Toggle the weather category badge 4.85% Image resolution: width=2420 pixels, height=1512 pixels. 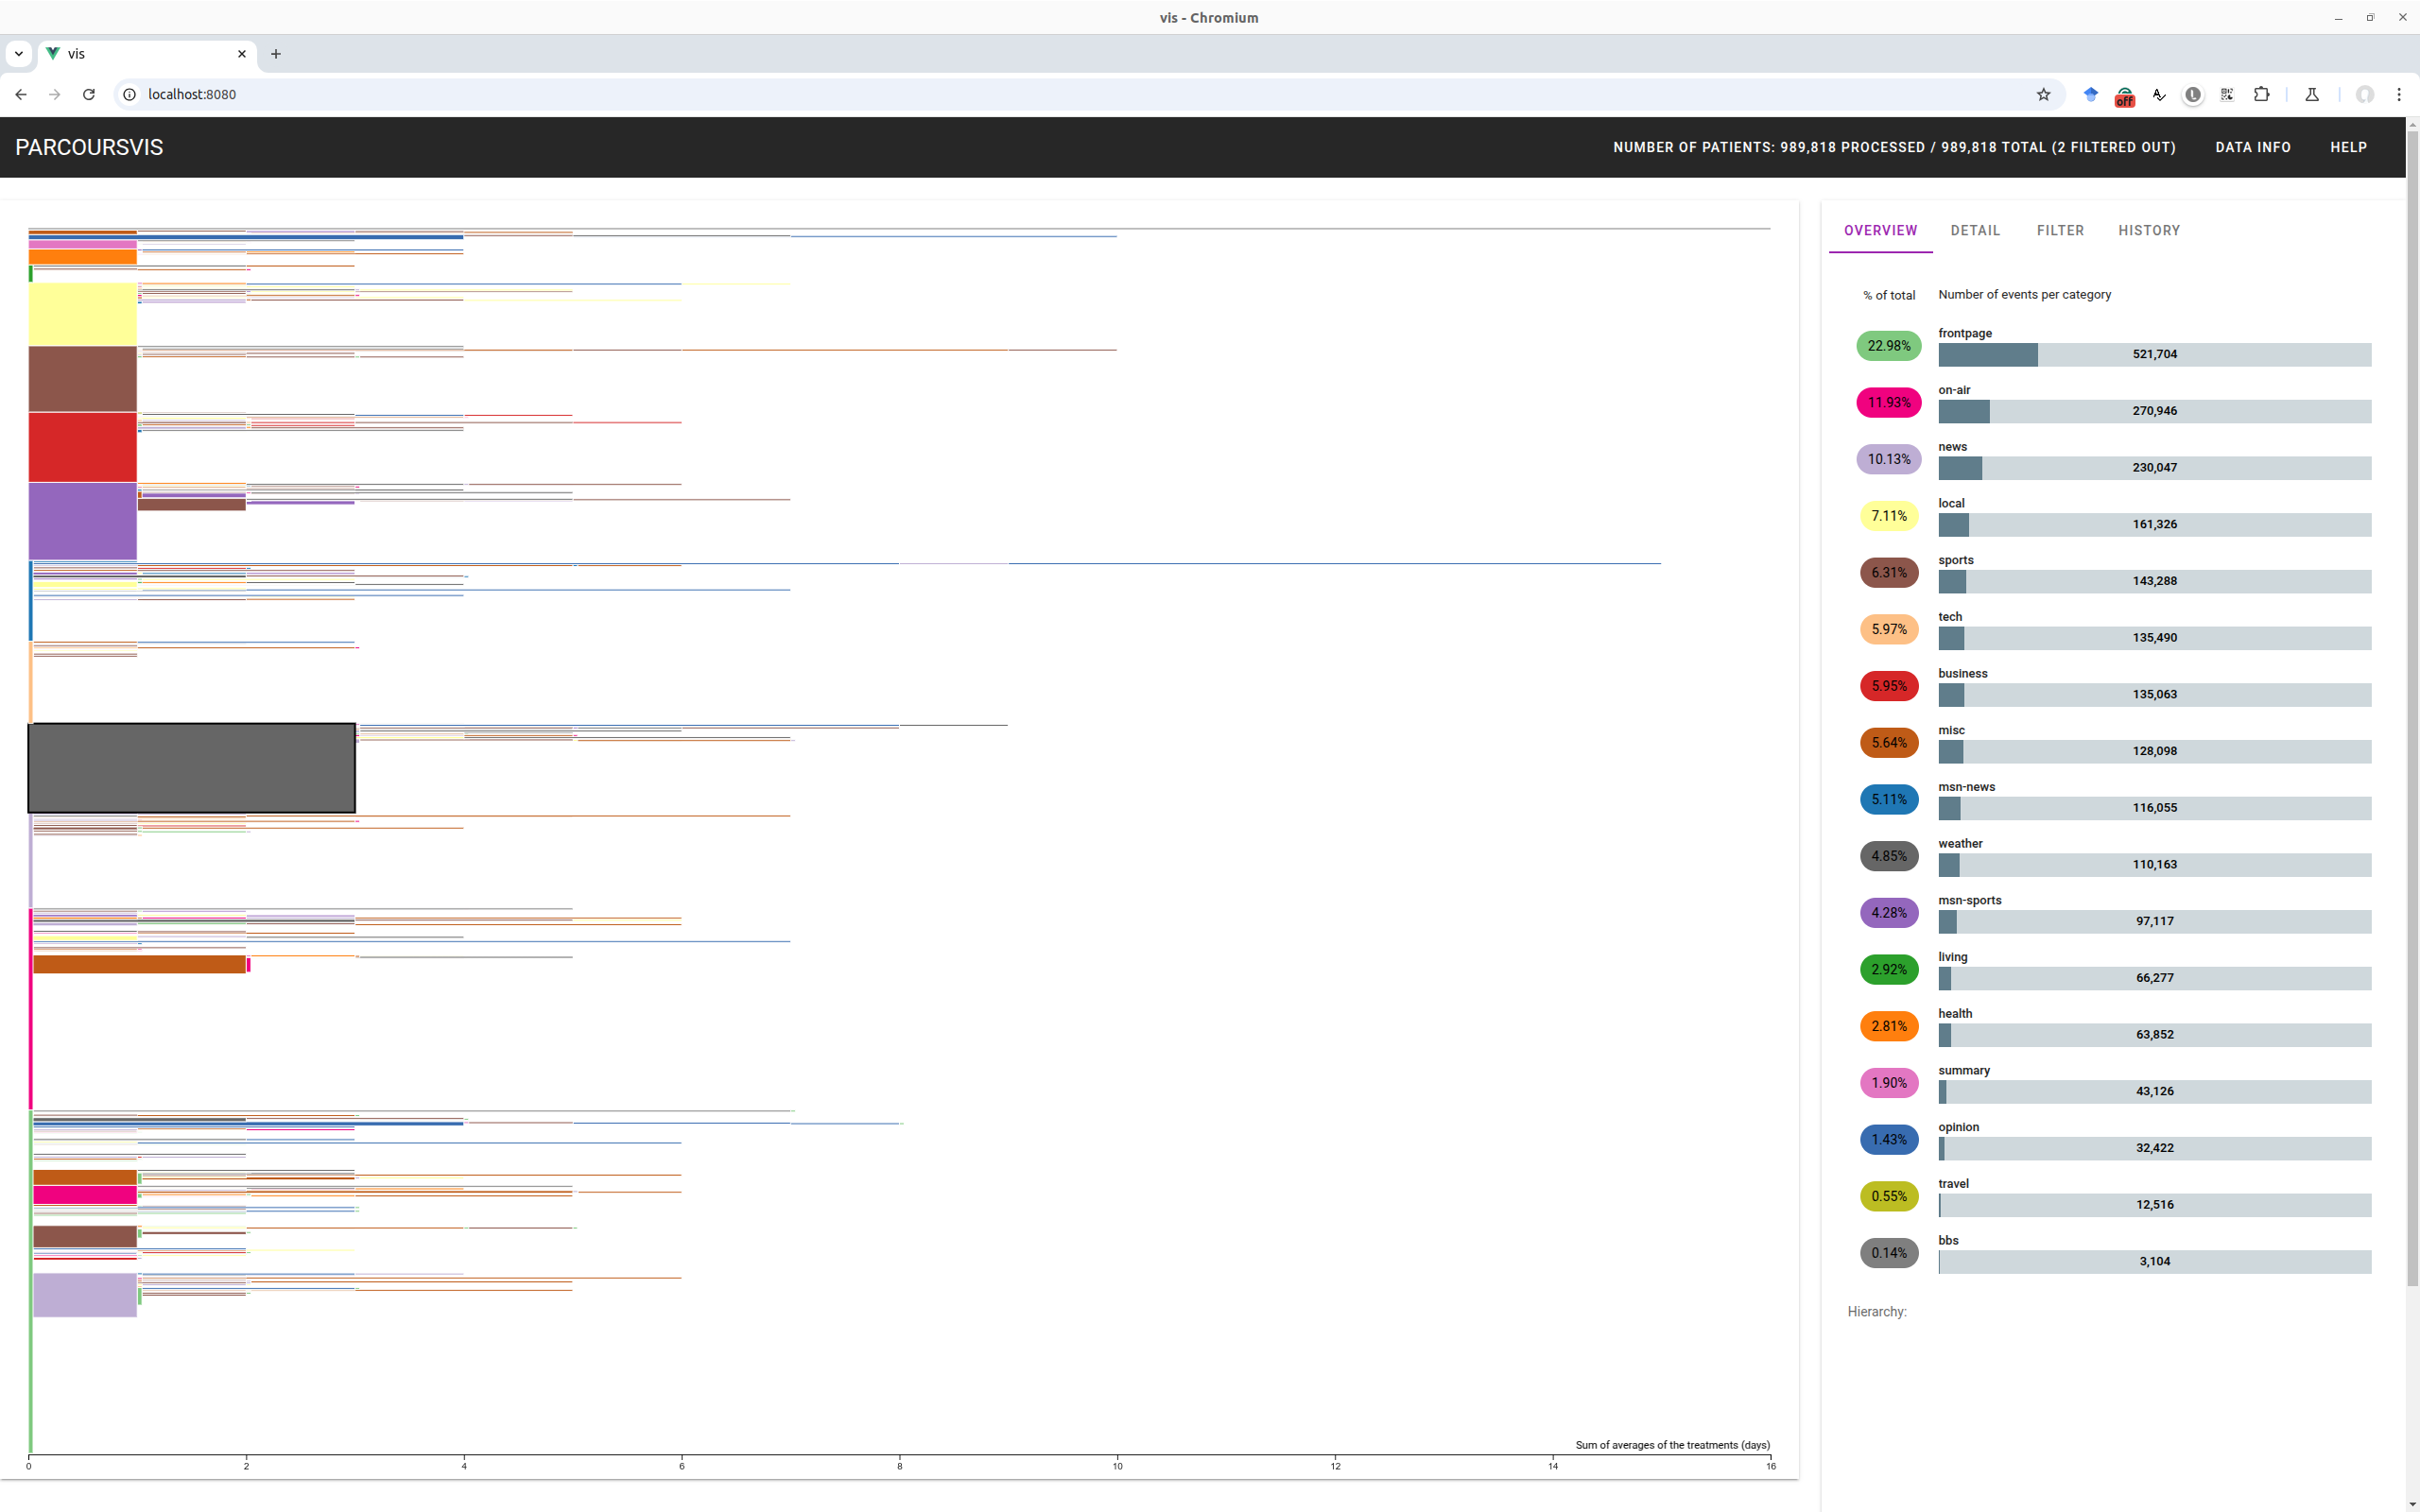[1888, 856]
